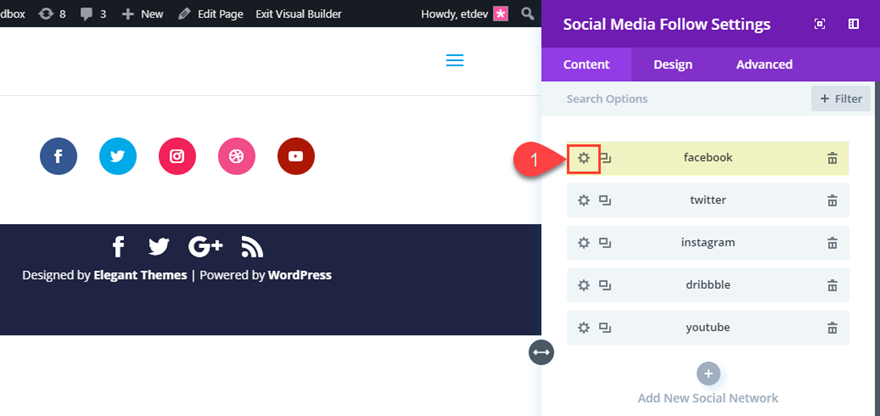Switch to the Advanced tab

pos(764,65)
